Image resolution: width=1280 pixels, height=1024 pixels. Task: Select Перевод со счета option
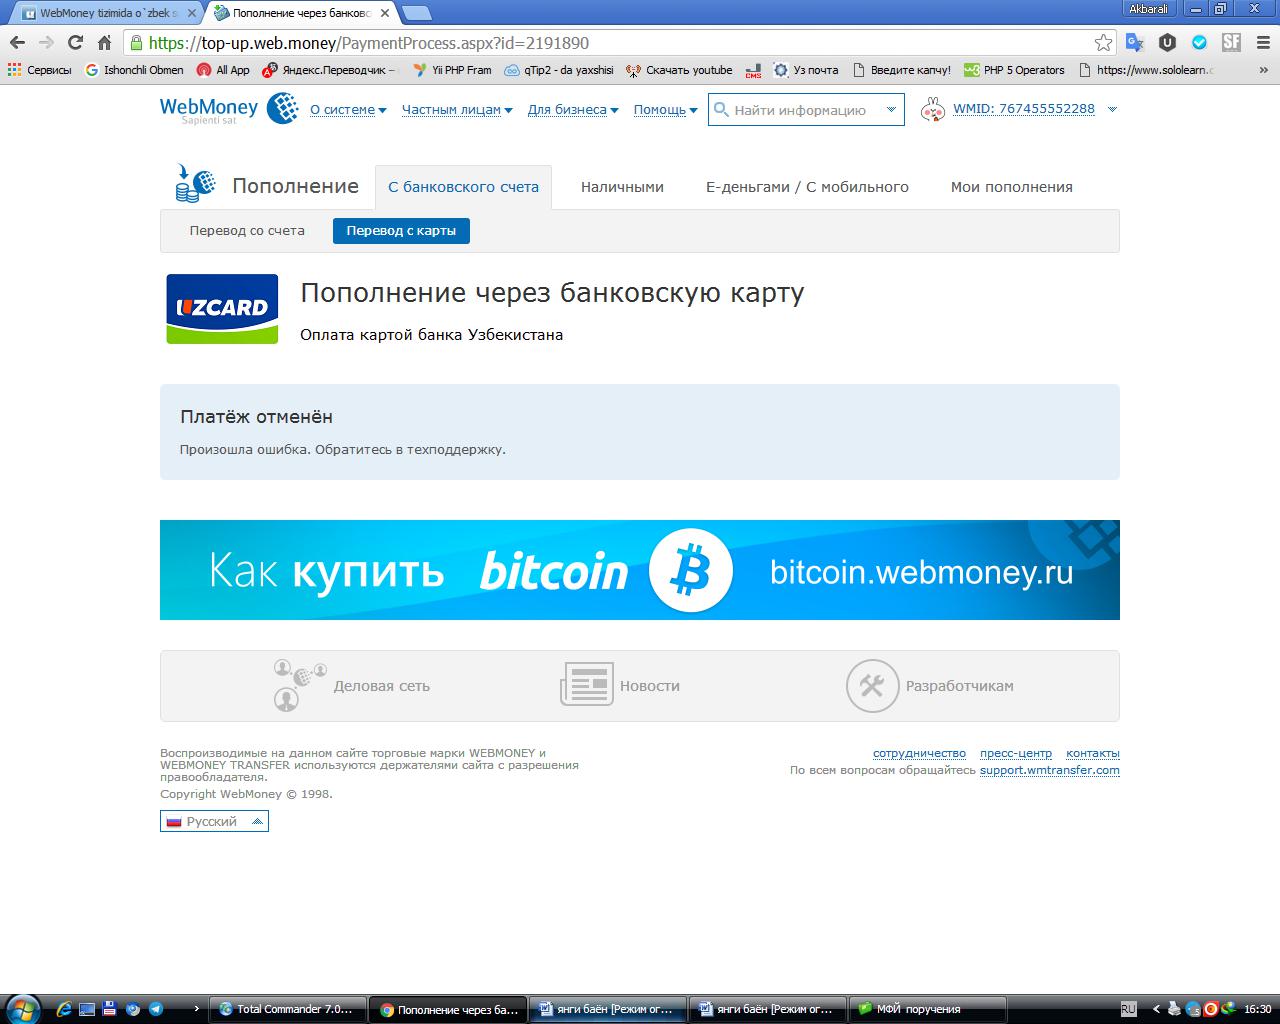click(247, 231)
